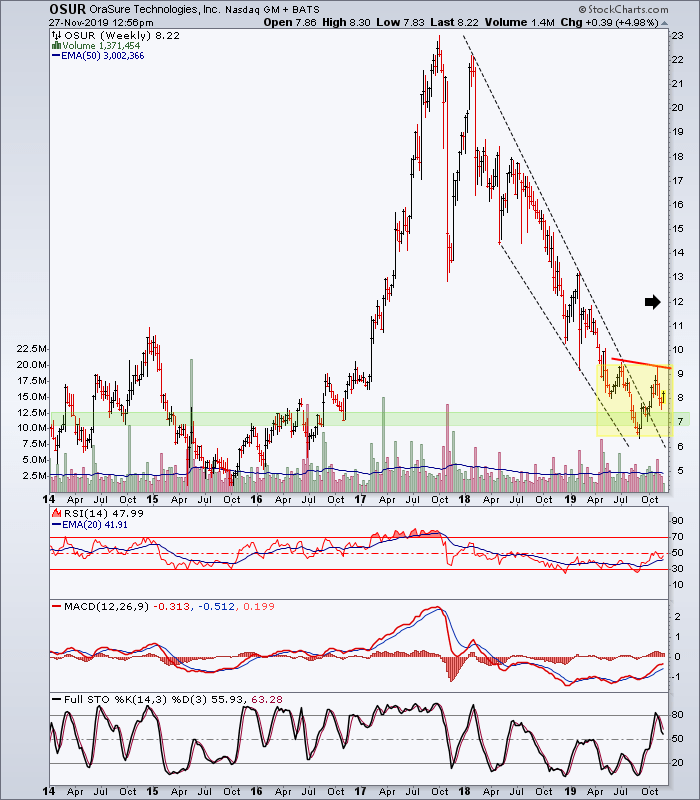This screenshot has height=800, width=700.
Task: Click the blue EMA(20) legend line marker
Action: (x=56, y=524)
